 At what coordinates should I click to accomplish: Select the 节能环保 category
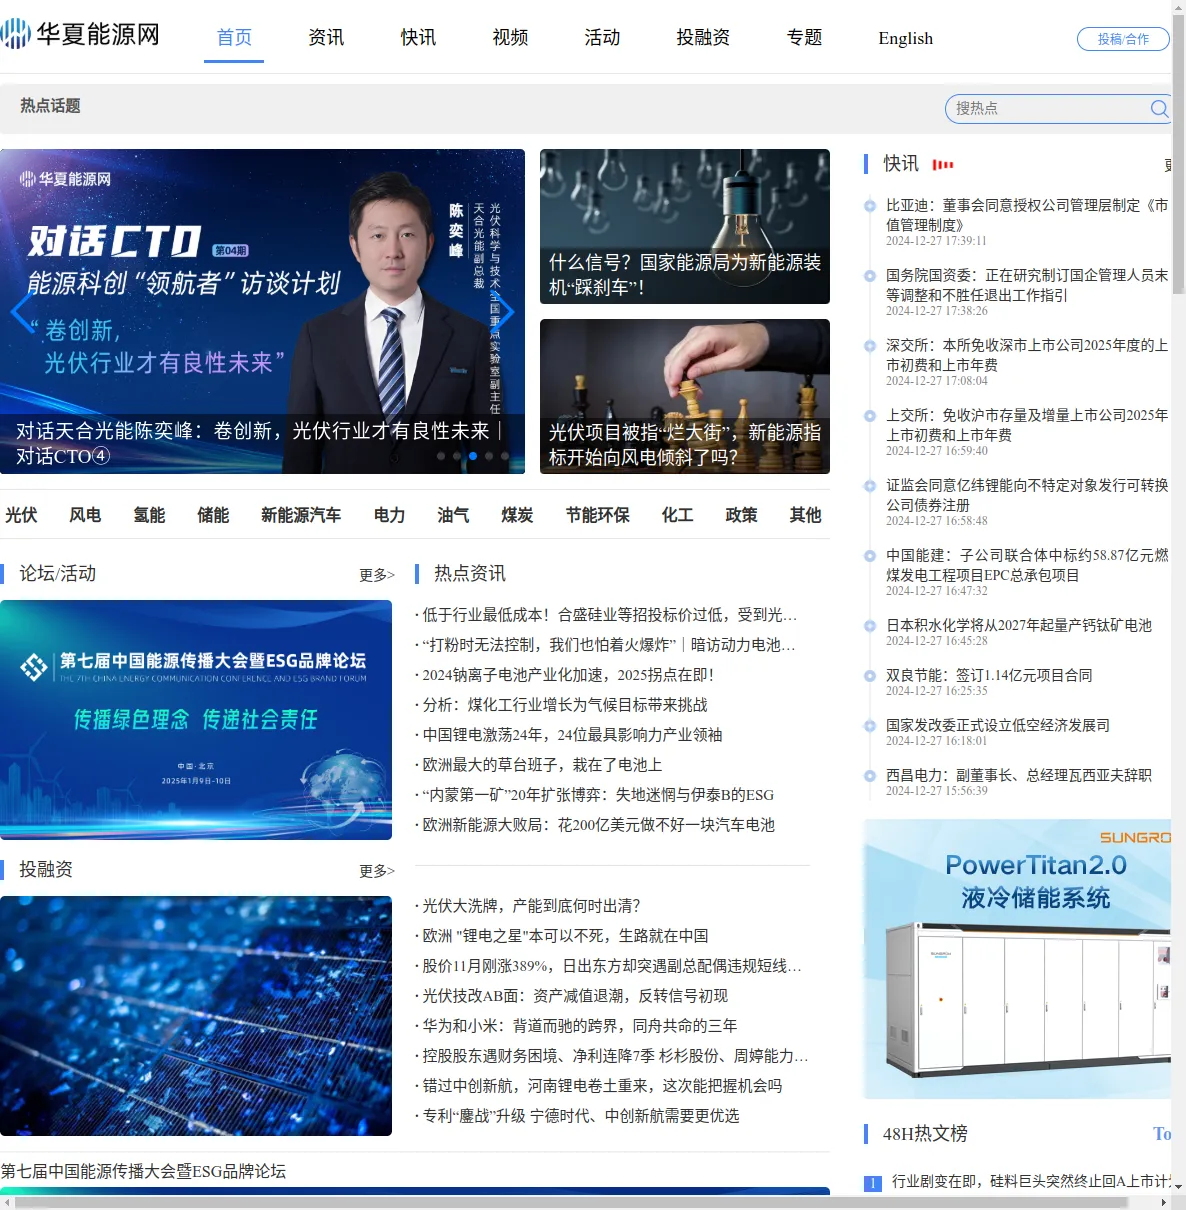pos(597,515)
